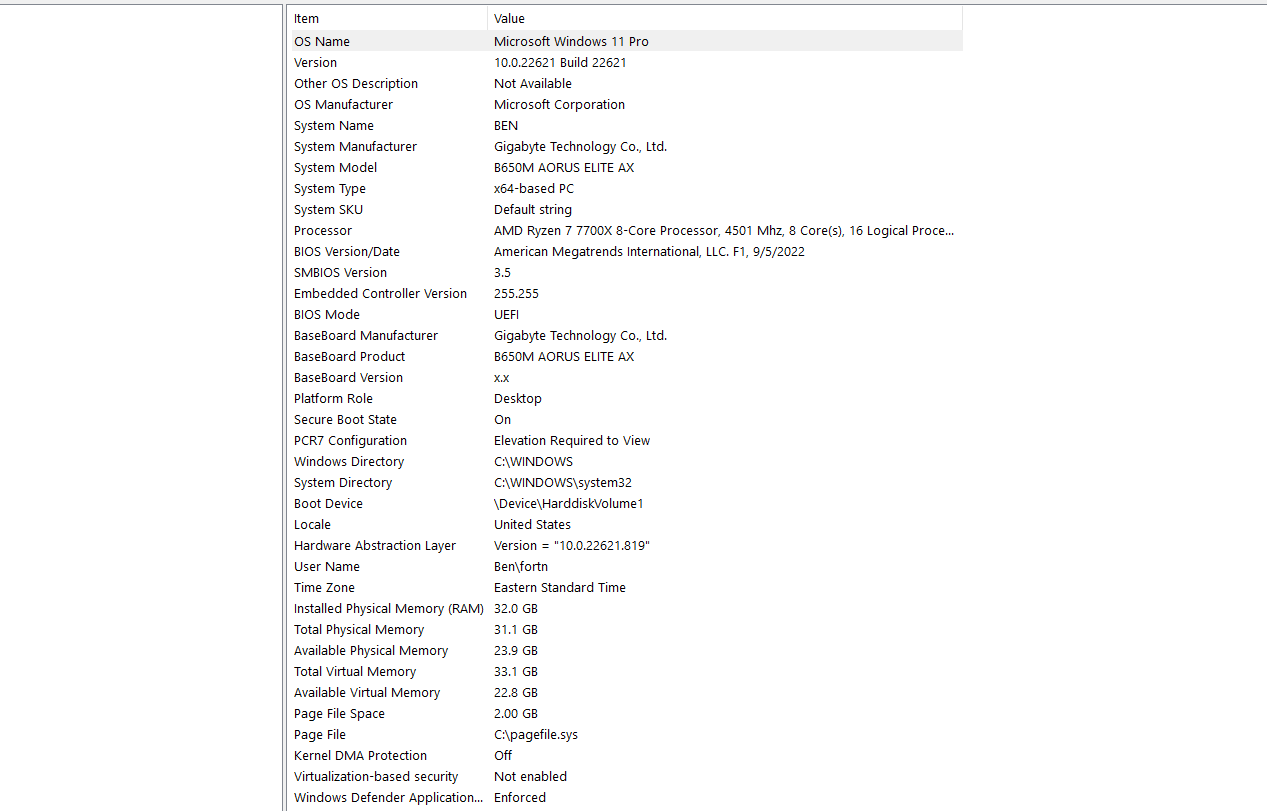Viewport: 1267px width, 811px height.
Task: Click the \Device\HarddiskVolume1 value
Action: 569,503
